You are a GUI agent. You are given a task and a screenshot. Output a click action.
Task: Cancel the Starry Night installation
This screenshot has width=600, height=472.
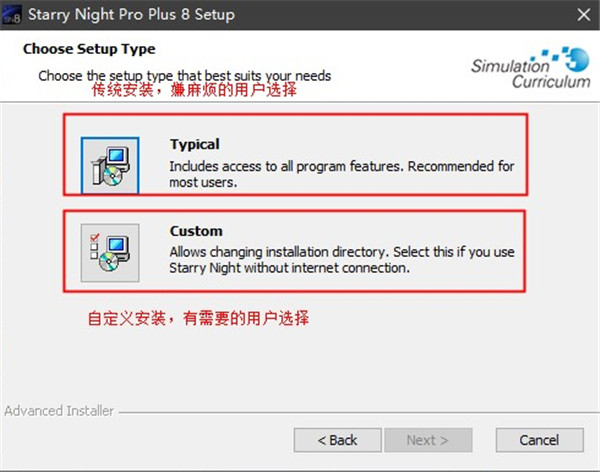[540, 440]
